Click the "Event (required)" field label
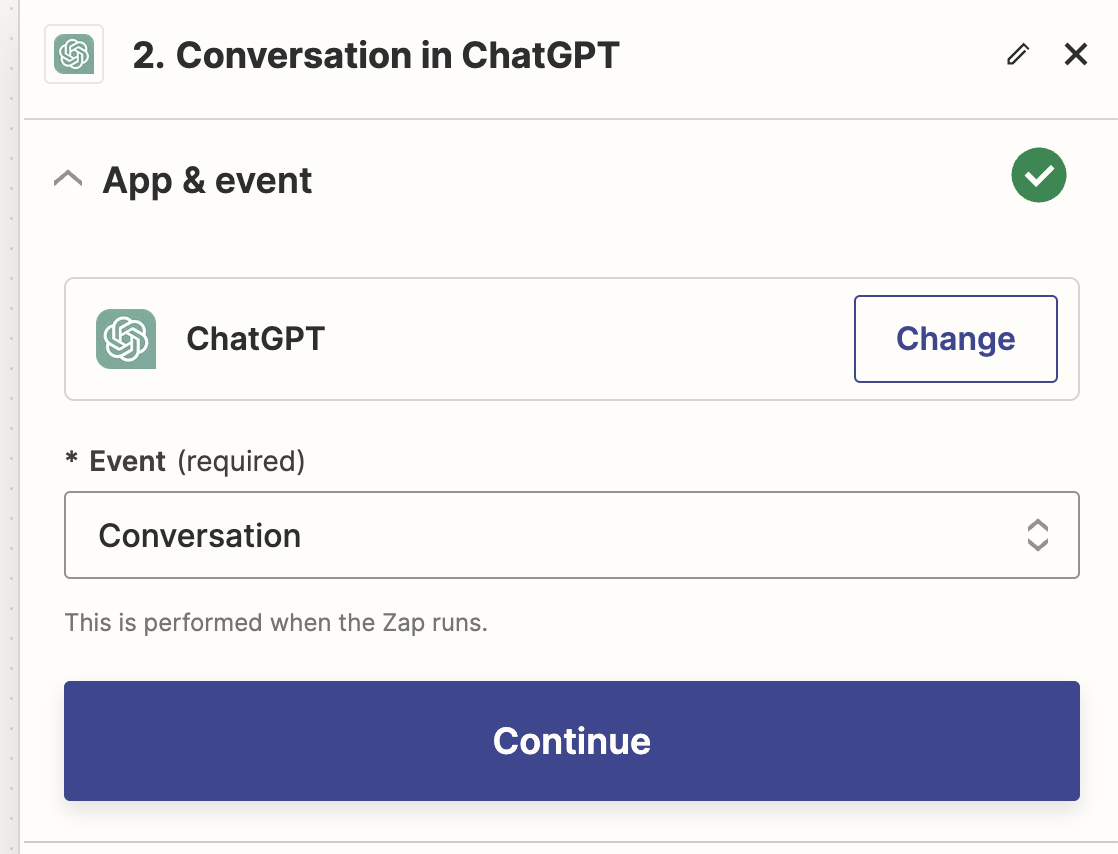This screenshot has width=1118, height=854. coord(185,461)
